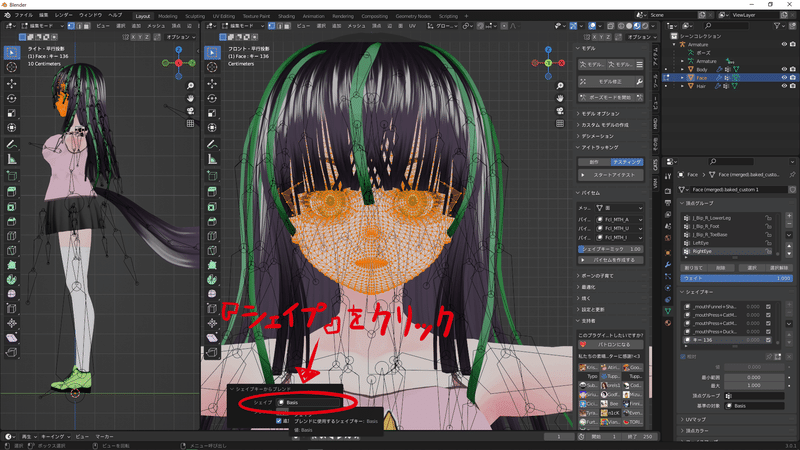800x450 pixels.
Task: Open ファイル menu
Action: tap(23, 15)
